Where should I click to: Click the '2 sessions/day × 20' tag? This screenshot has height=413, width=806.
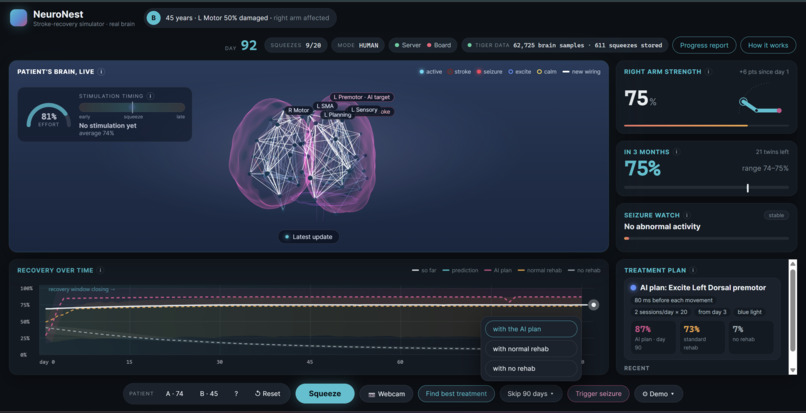click(x=661, y=312)
